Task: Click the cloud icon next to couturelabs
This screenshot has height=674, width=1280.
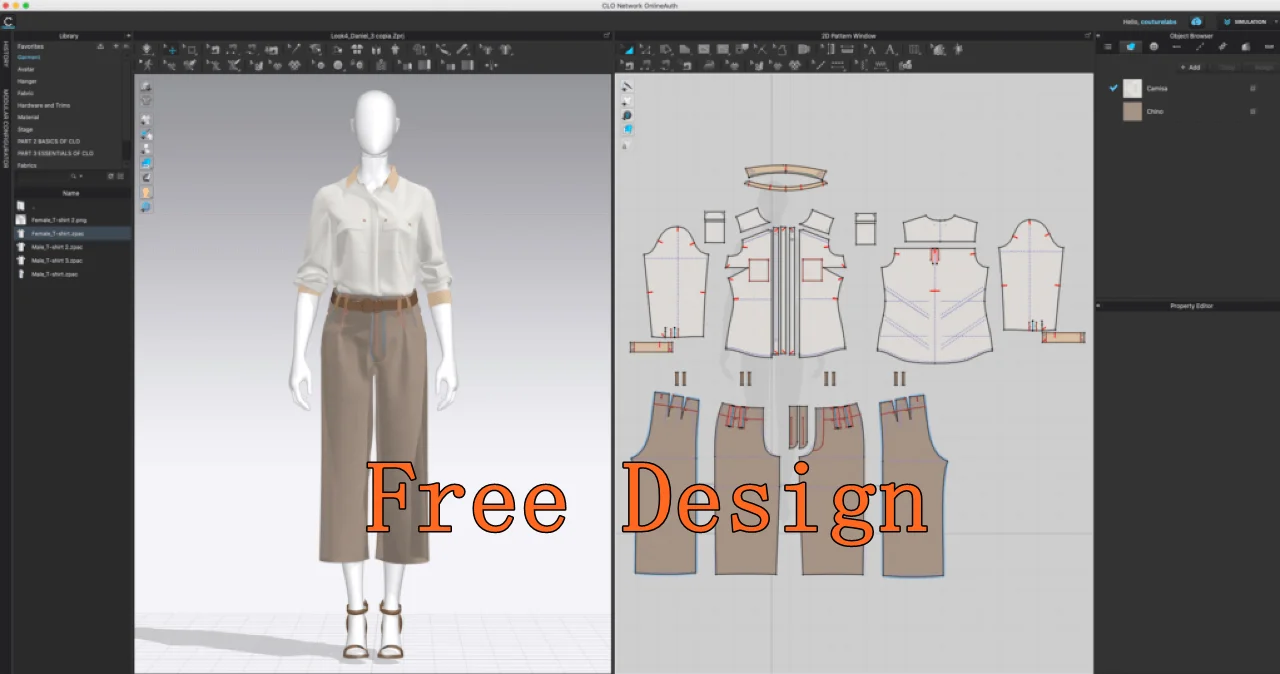Action: coord(1196,21)
